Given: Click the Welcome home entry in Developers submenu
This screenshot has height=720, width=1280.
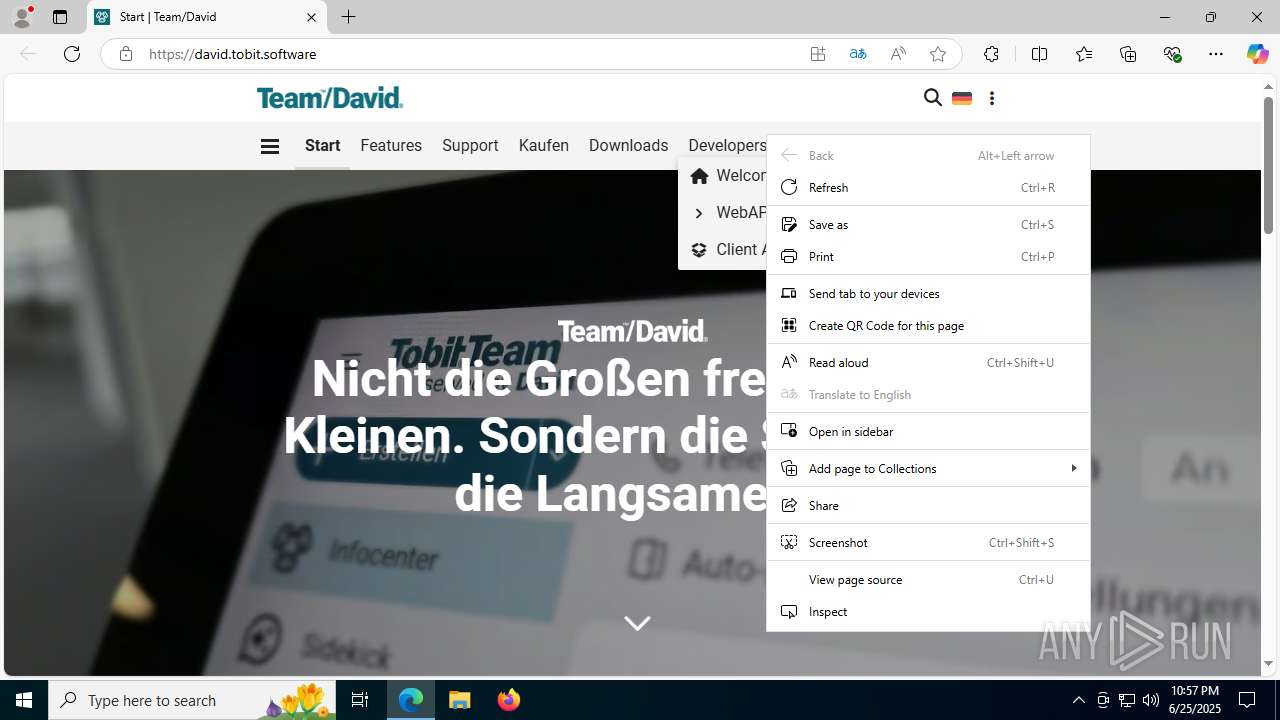Looking at the screenshot, I should tap(723, 176).
